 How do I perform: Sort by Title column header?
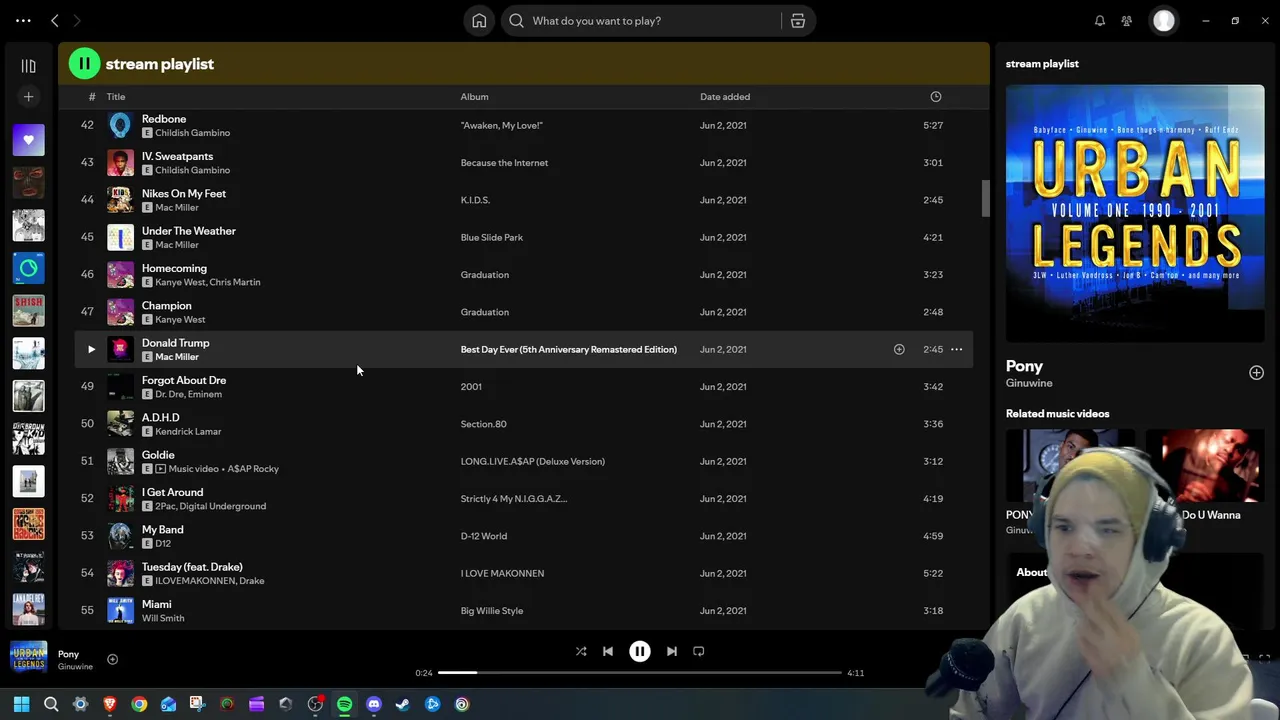[x=116, y=97]
